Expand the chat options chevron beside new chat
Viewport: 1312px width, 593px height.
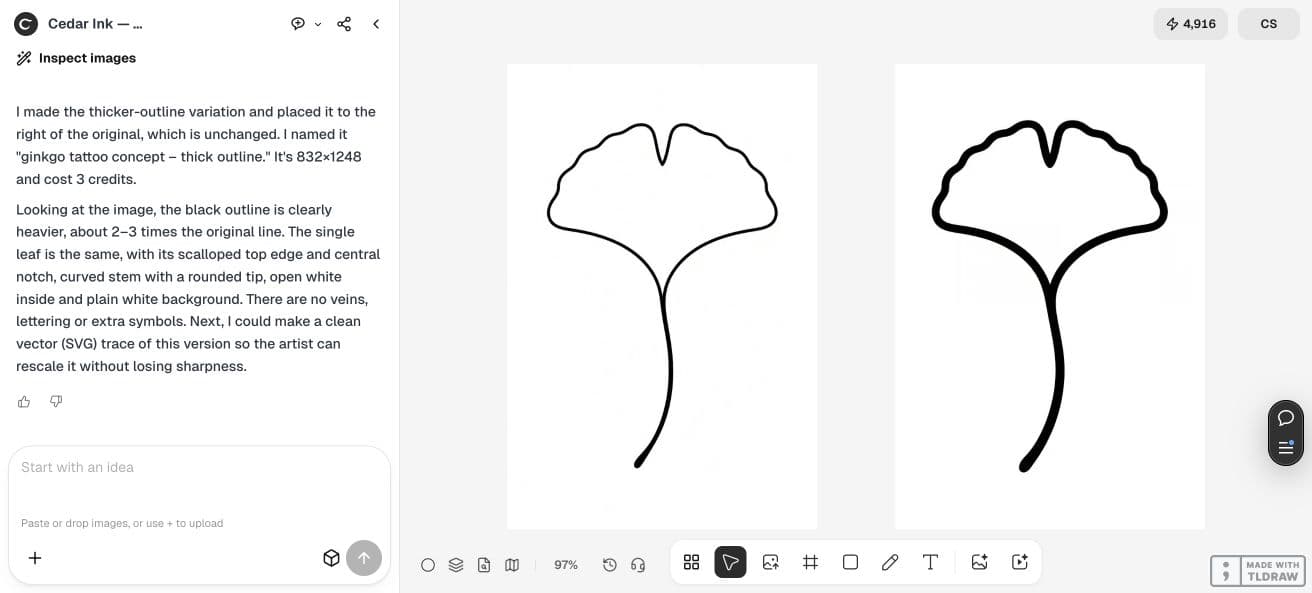(318, 24)
